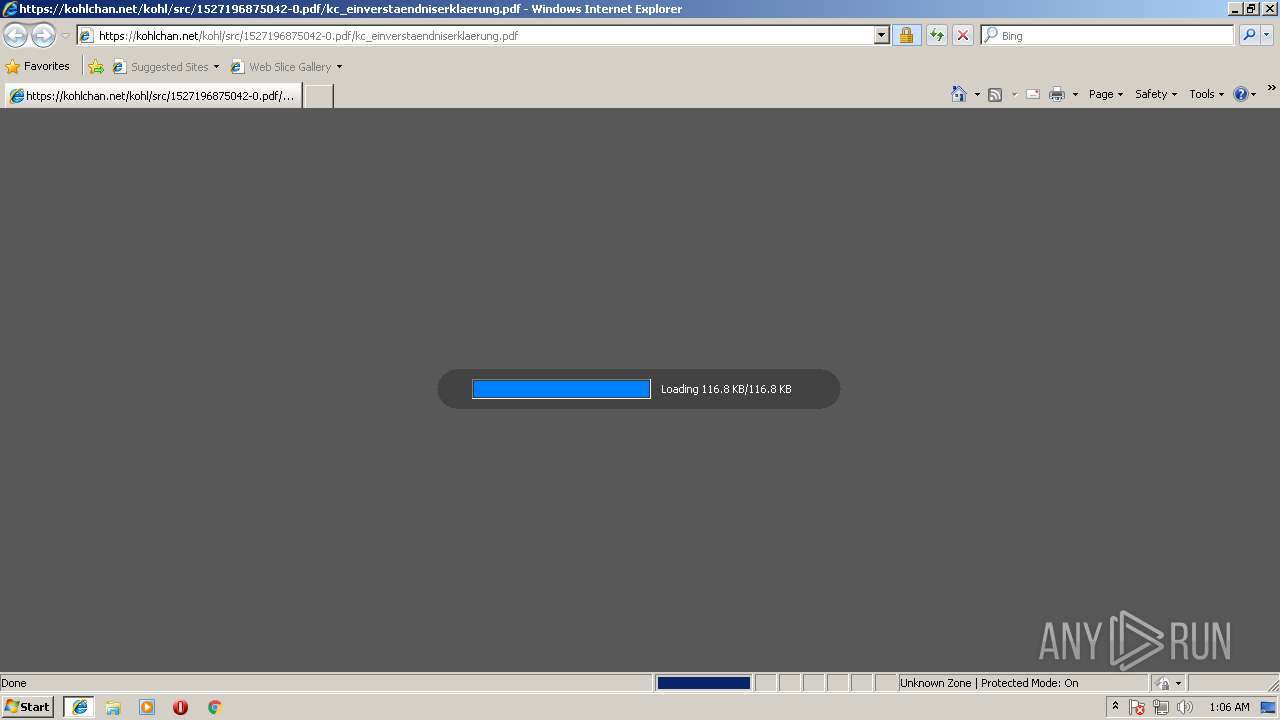Click the Home icon
Image resolution: width=1280 pixels, height=720 pixels.
point(959,94)
